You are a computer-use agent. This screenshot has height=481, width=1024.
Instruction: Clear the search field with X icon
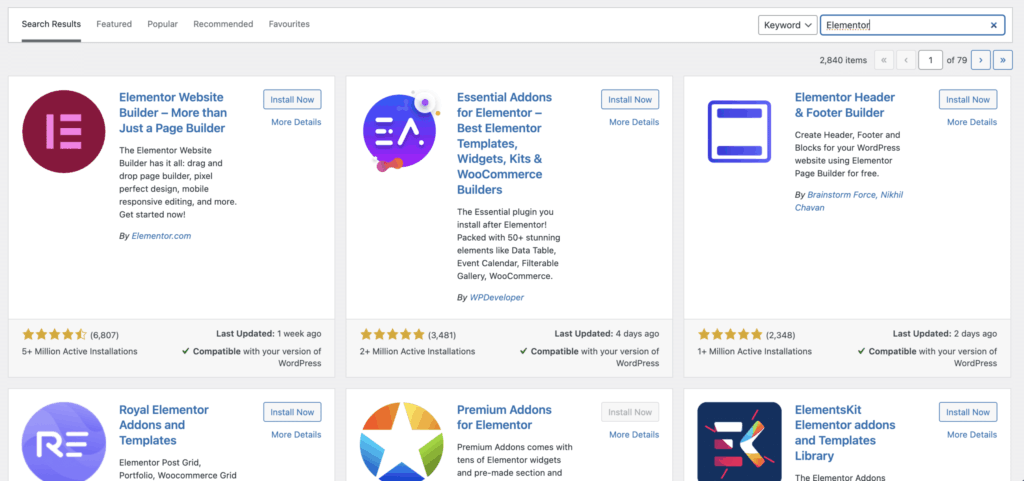pos(993,25)
